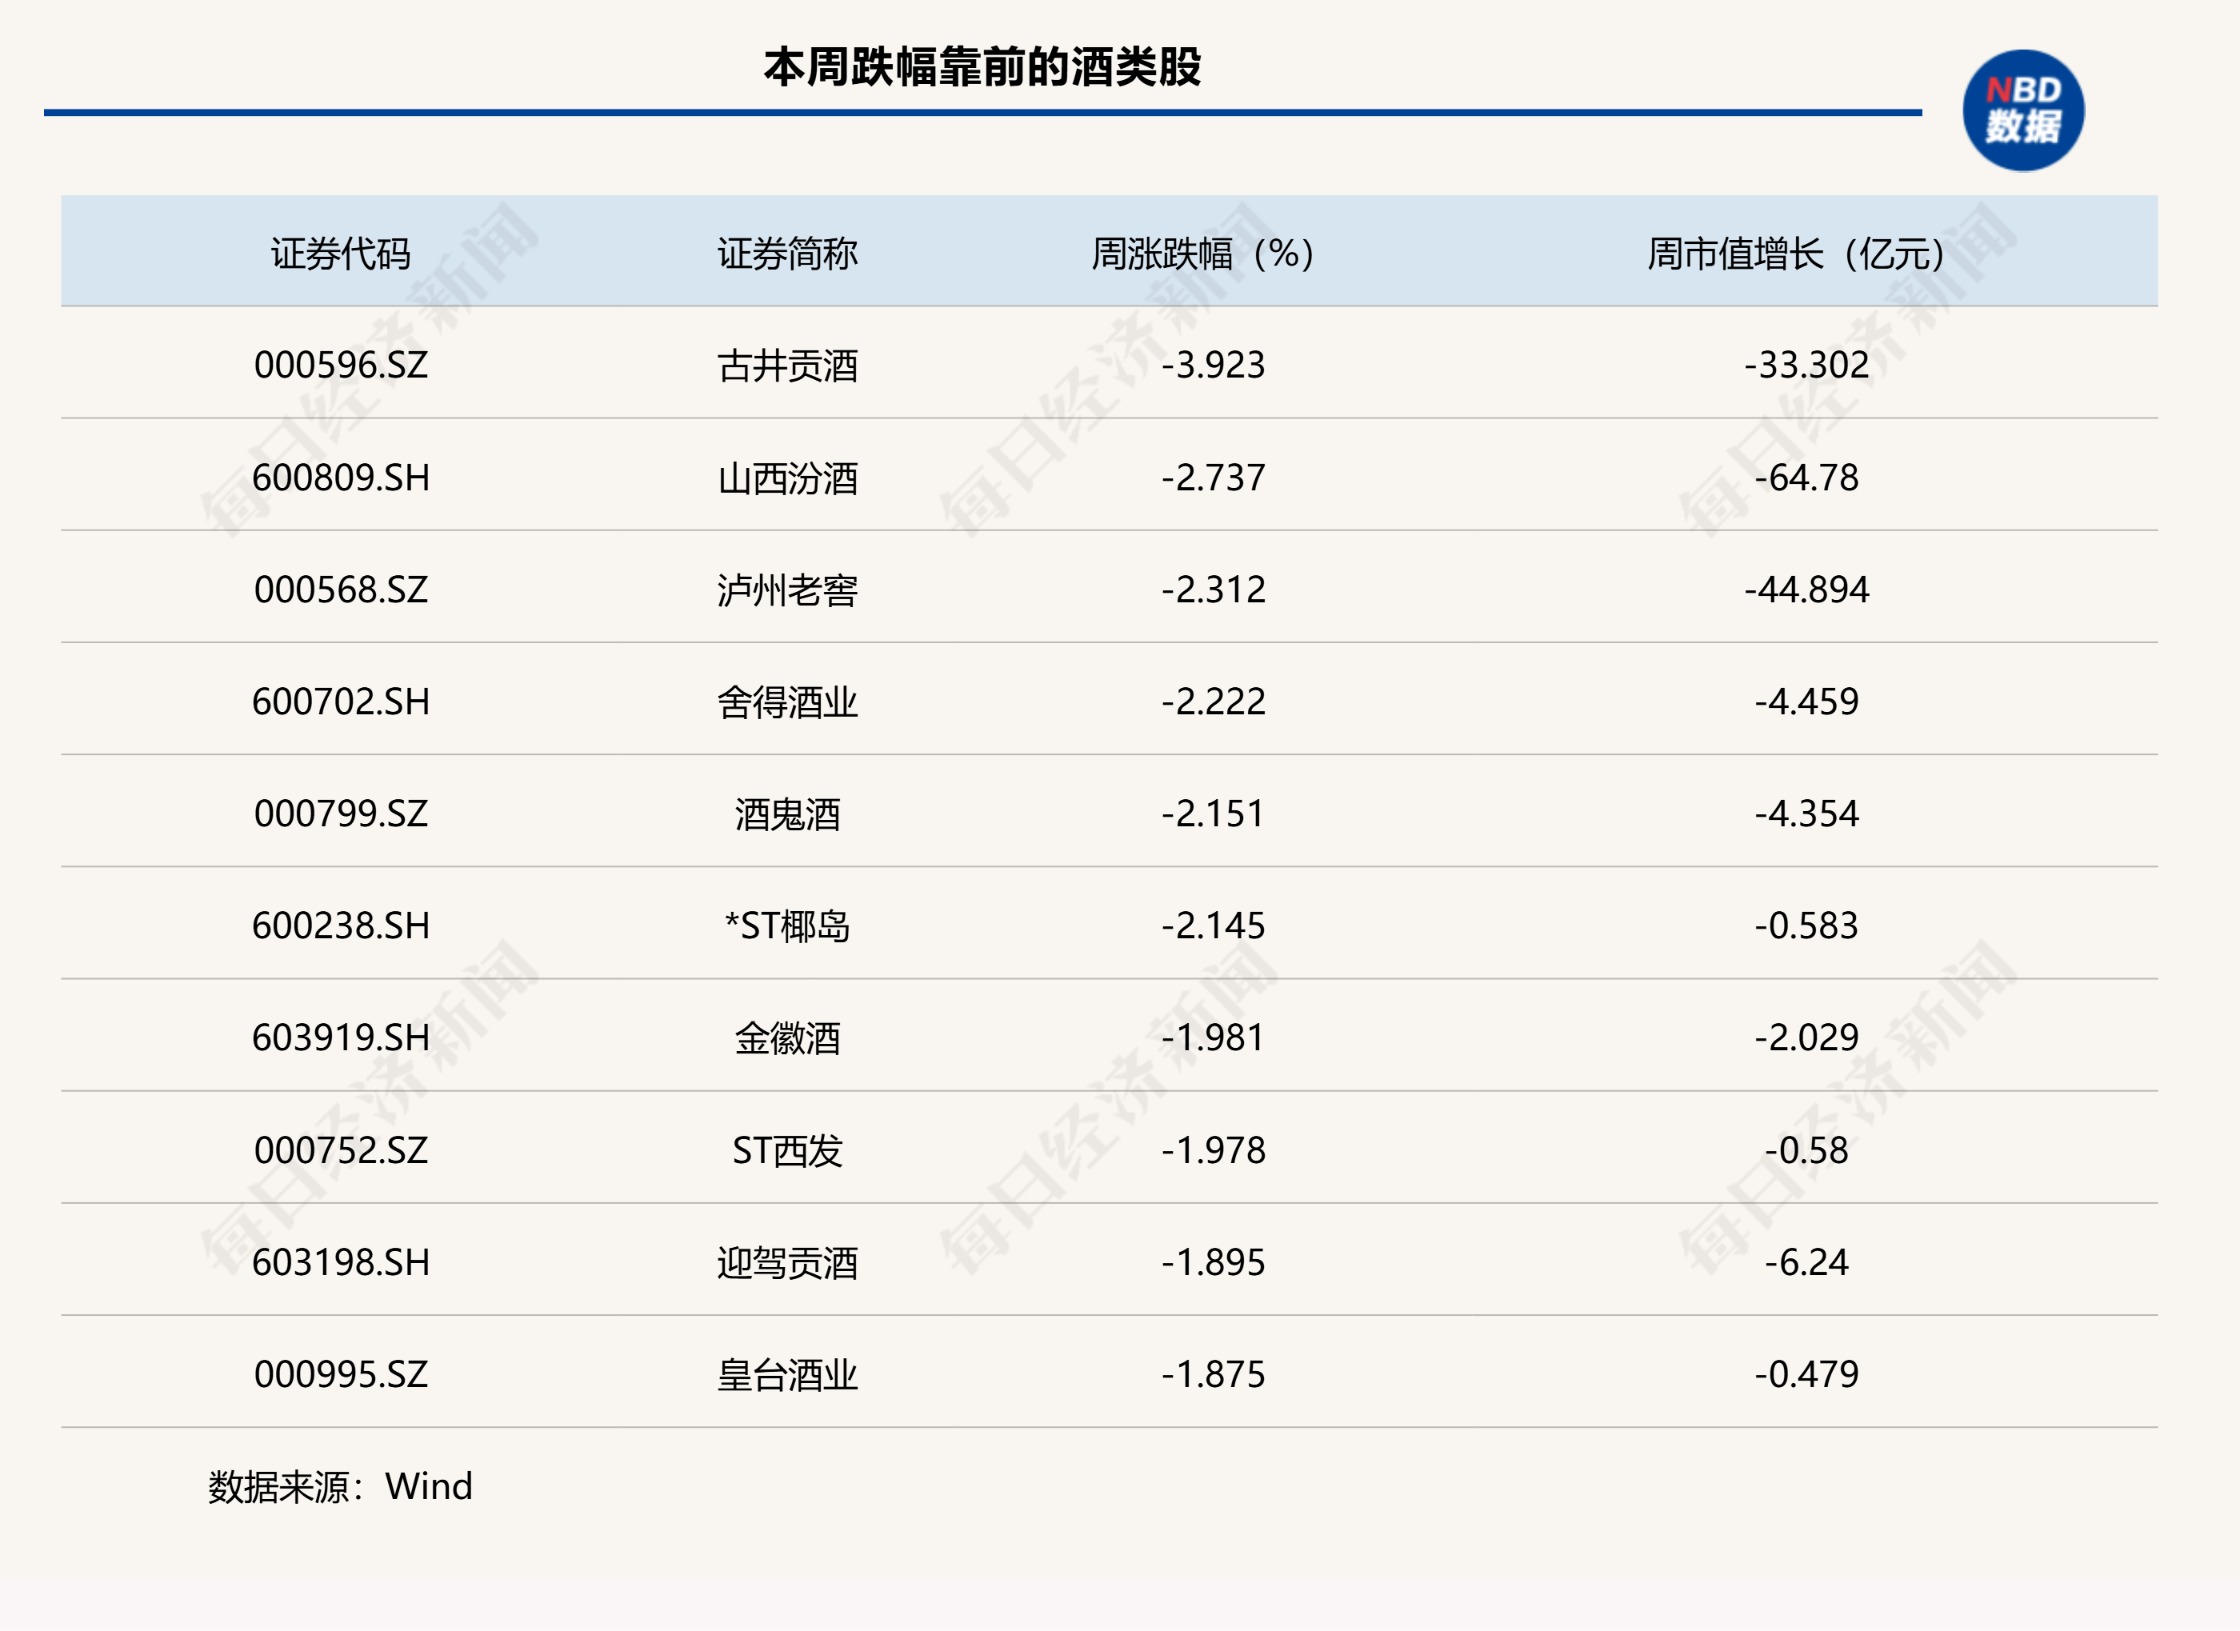Click the -0.479 market value cell

coord(1806,1374)
